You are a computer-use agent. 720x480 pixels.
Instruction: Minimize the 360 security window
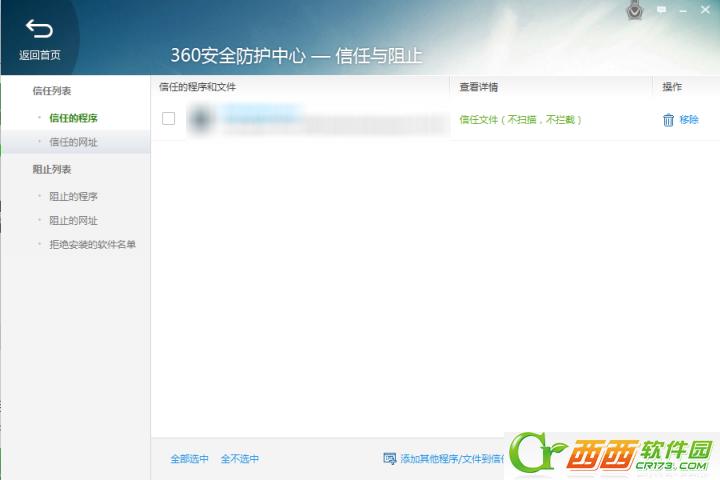pyautogui.click(x=683, y=10)
